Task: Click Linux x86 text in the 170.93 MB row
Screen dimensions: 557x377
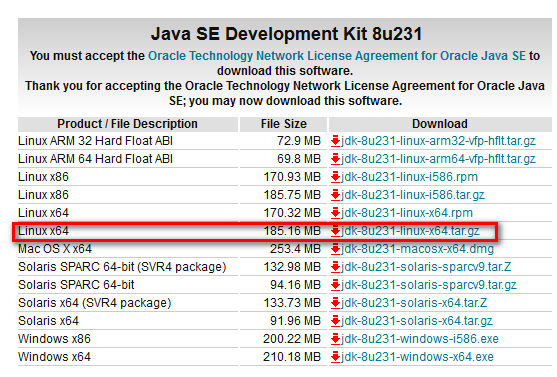Action: (43, 177)
